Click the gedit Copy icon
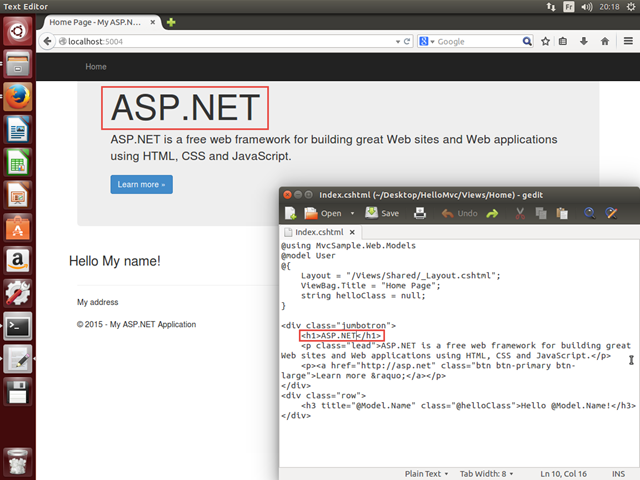The image size is (640, 480). 541,213
